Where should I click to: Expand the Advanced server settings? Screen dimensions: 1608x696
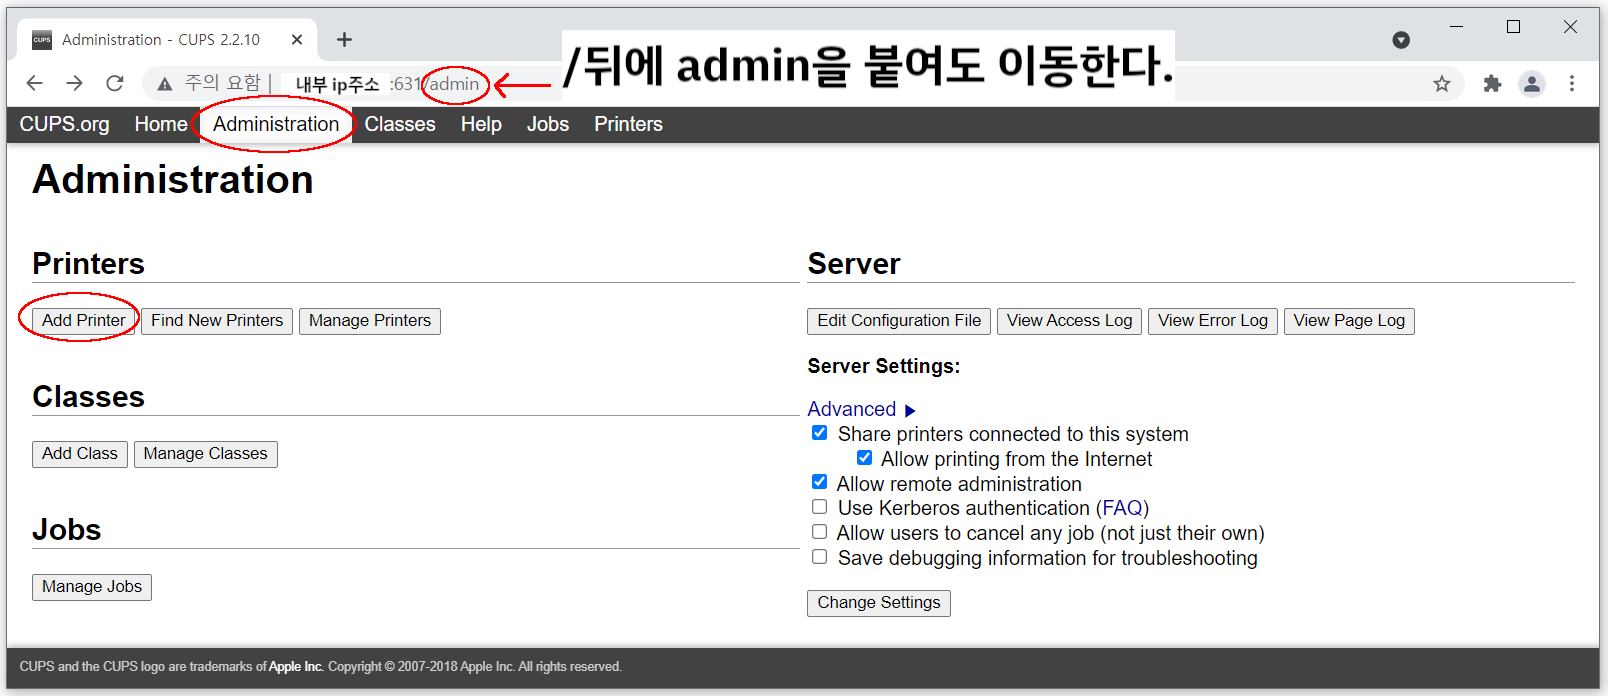(x=862, y=409)
